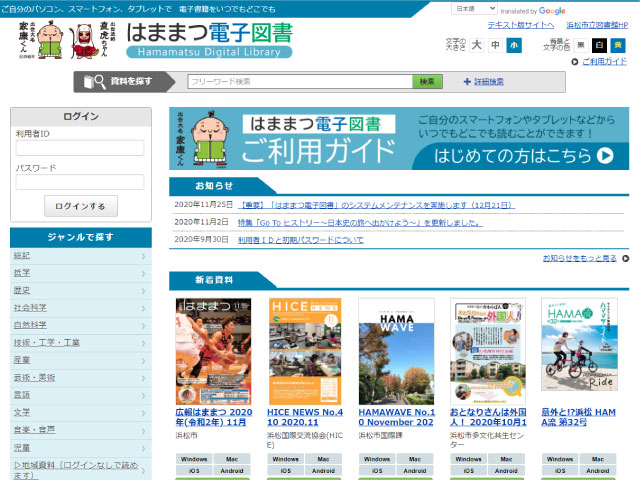
Task: Expand the 技術・工学・工業 genre chevron
Action: click(x=144, y=343)
